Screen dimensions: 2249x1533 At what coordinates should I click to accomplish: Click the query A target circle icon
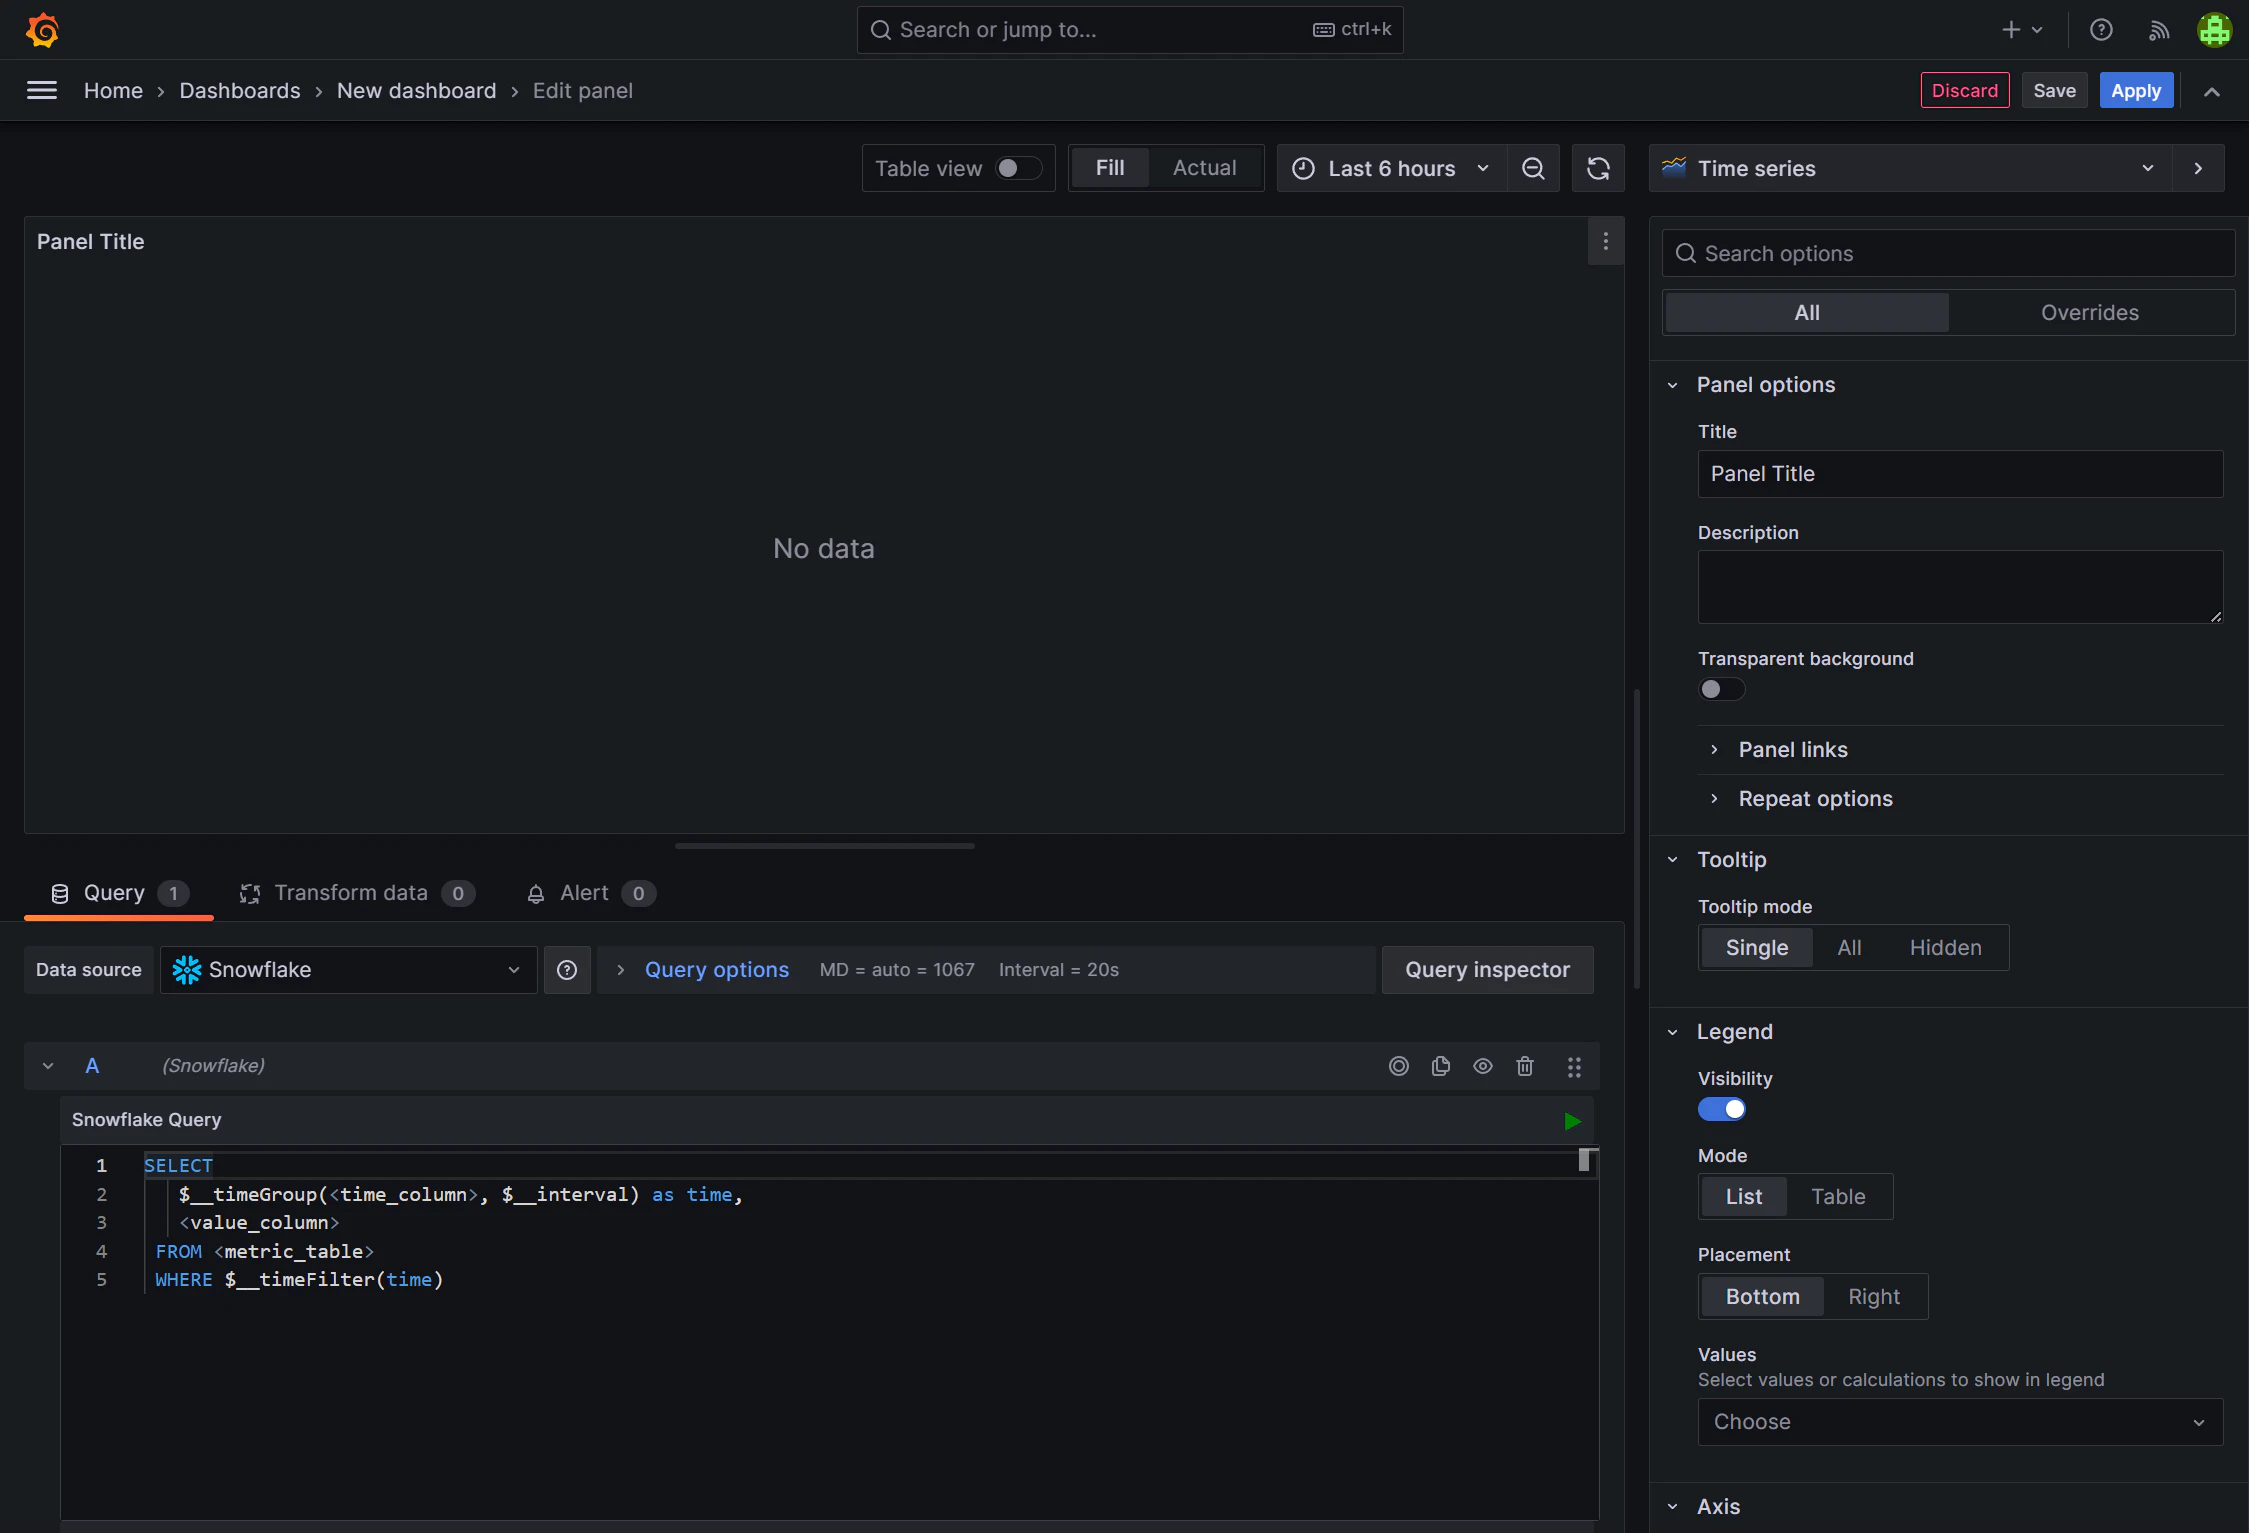pyautogui.click(x=1398, y=1066)
